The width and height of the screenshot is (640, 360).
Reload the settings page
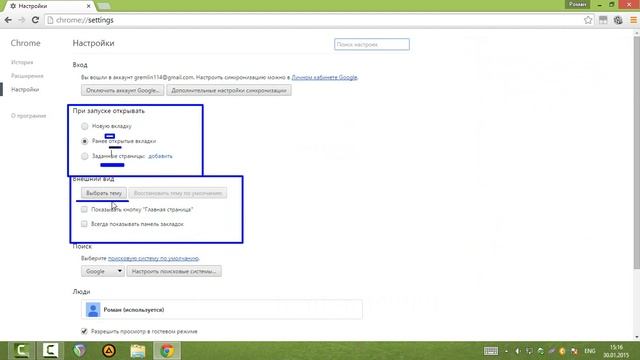click(35, 20)
